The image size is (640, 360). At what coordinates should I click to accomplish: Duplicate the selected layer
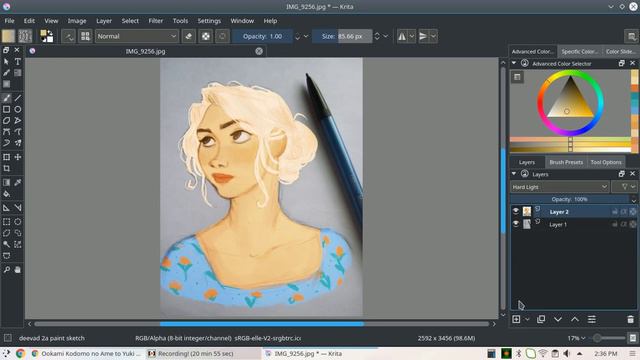541,319
